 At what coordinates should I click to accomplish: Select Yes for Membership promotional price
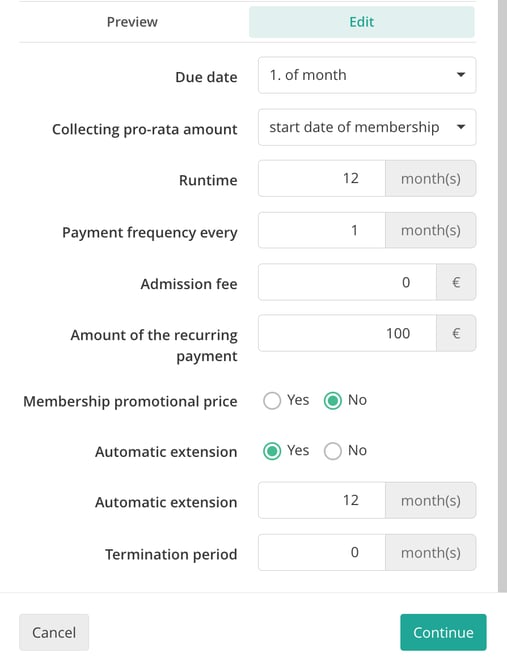272,401
